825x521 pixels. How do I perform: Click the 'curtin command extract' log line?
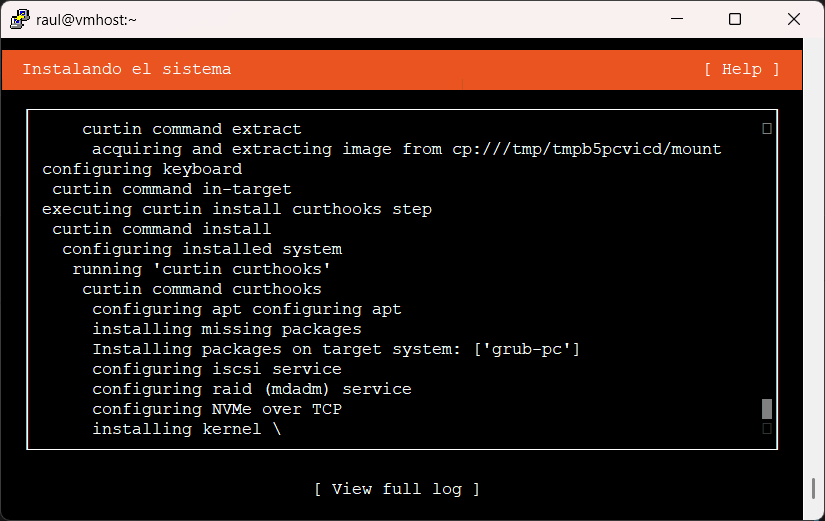192,129
